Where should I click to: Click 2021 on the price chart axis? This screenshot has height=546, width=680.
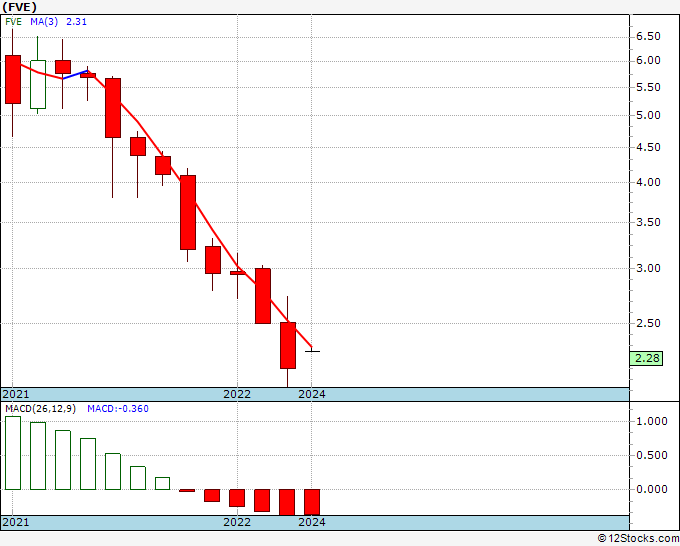pyautogui.click(x=16, y=394)
